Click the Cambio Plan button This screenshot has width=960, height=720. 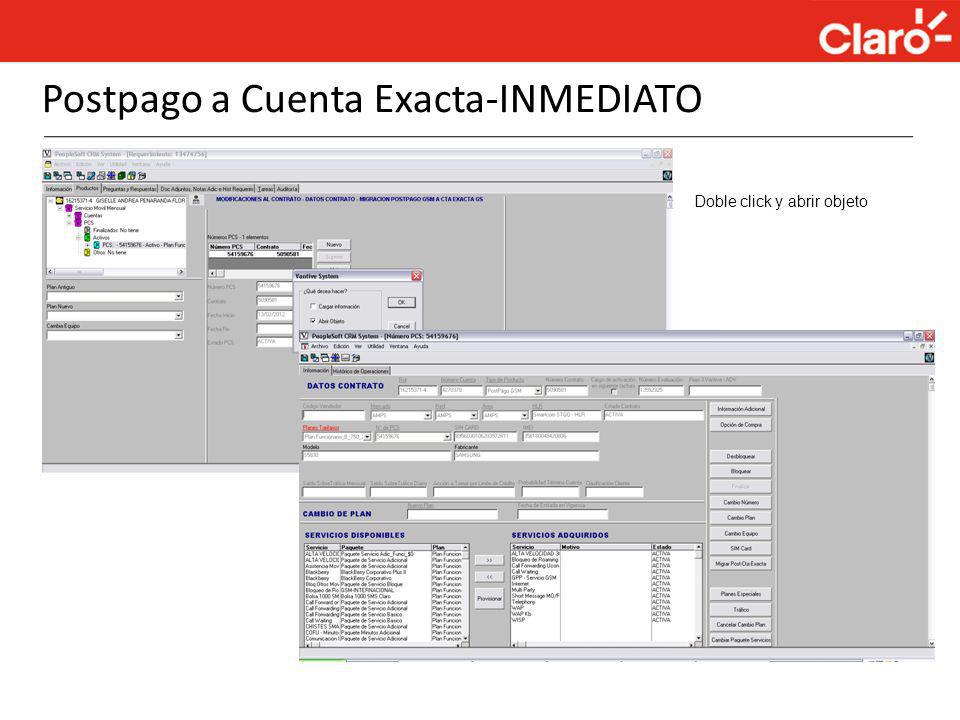[741, 518]
